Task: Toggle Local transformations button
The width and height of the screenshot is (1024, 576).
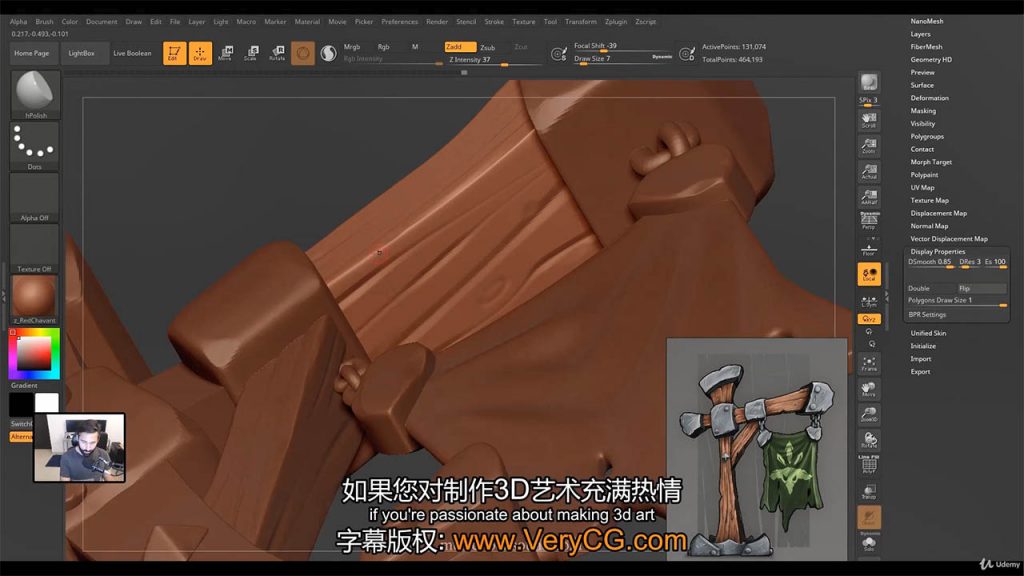Action: pos(869,274)
